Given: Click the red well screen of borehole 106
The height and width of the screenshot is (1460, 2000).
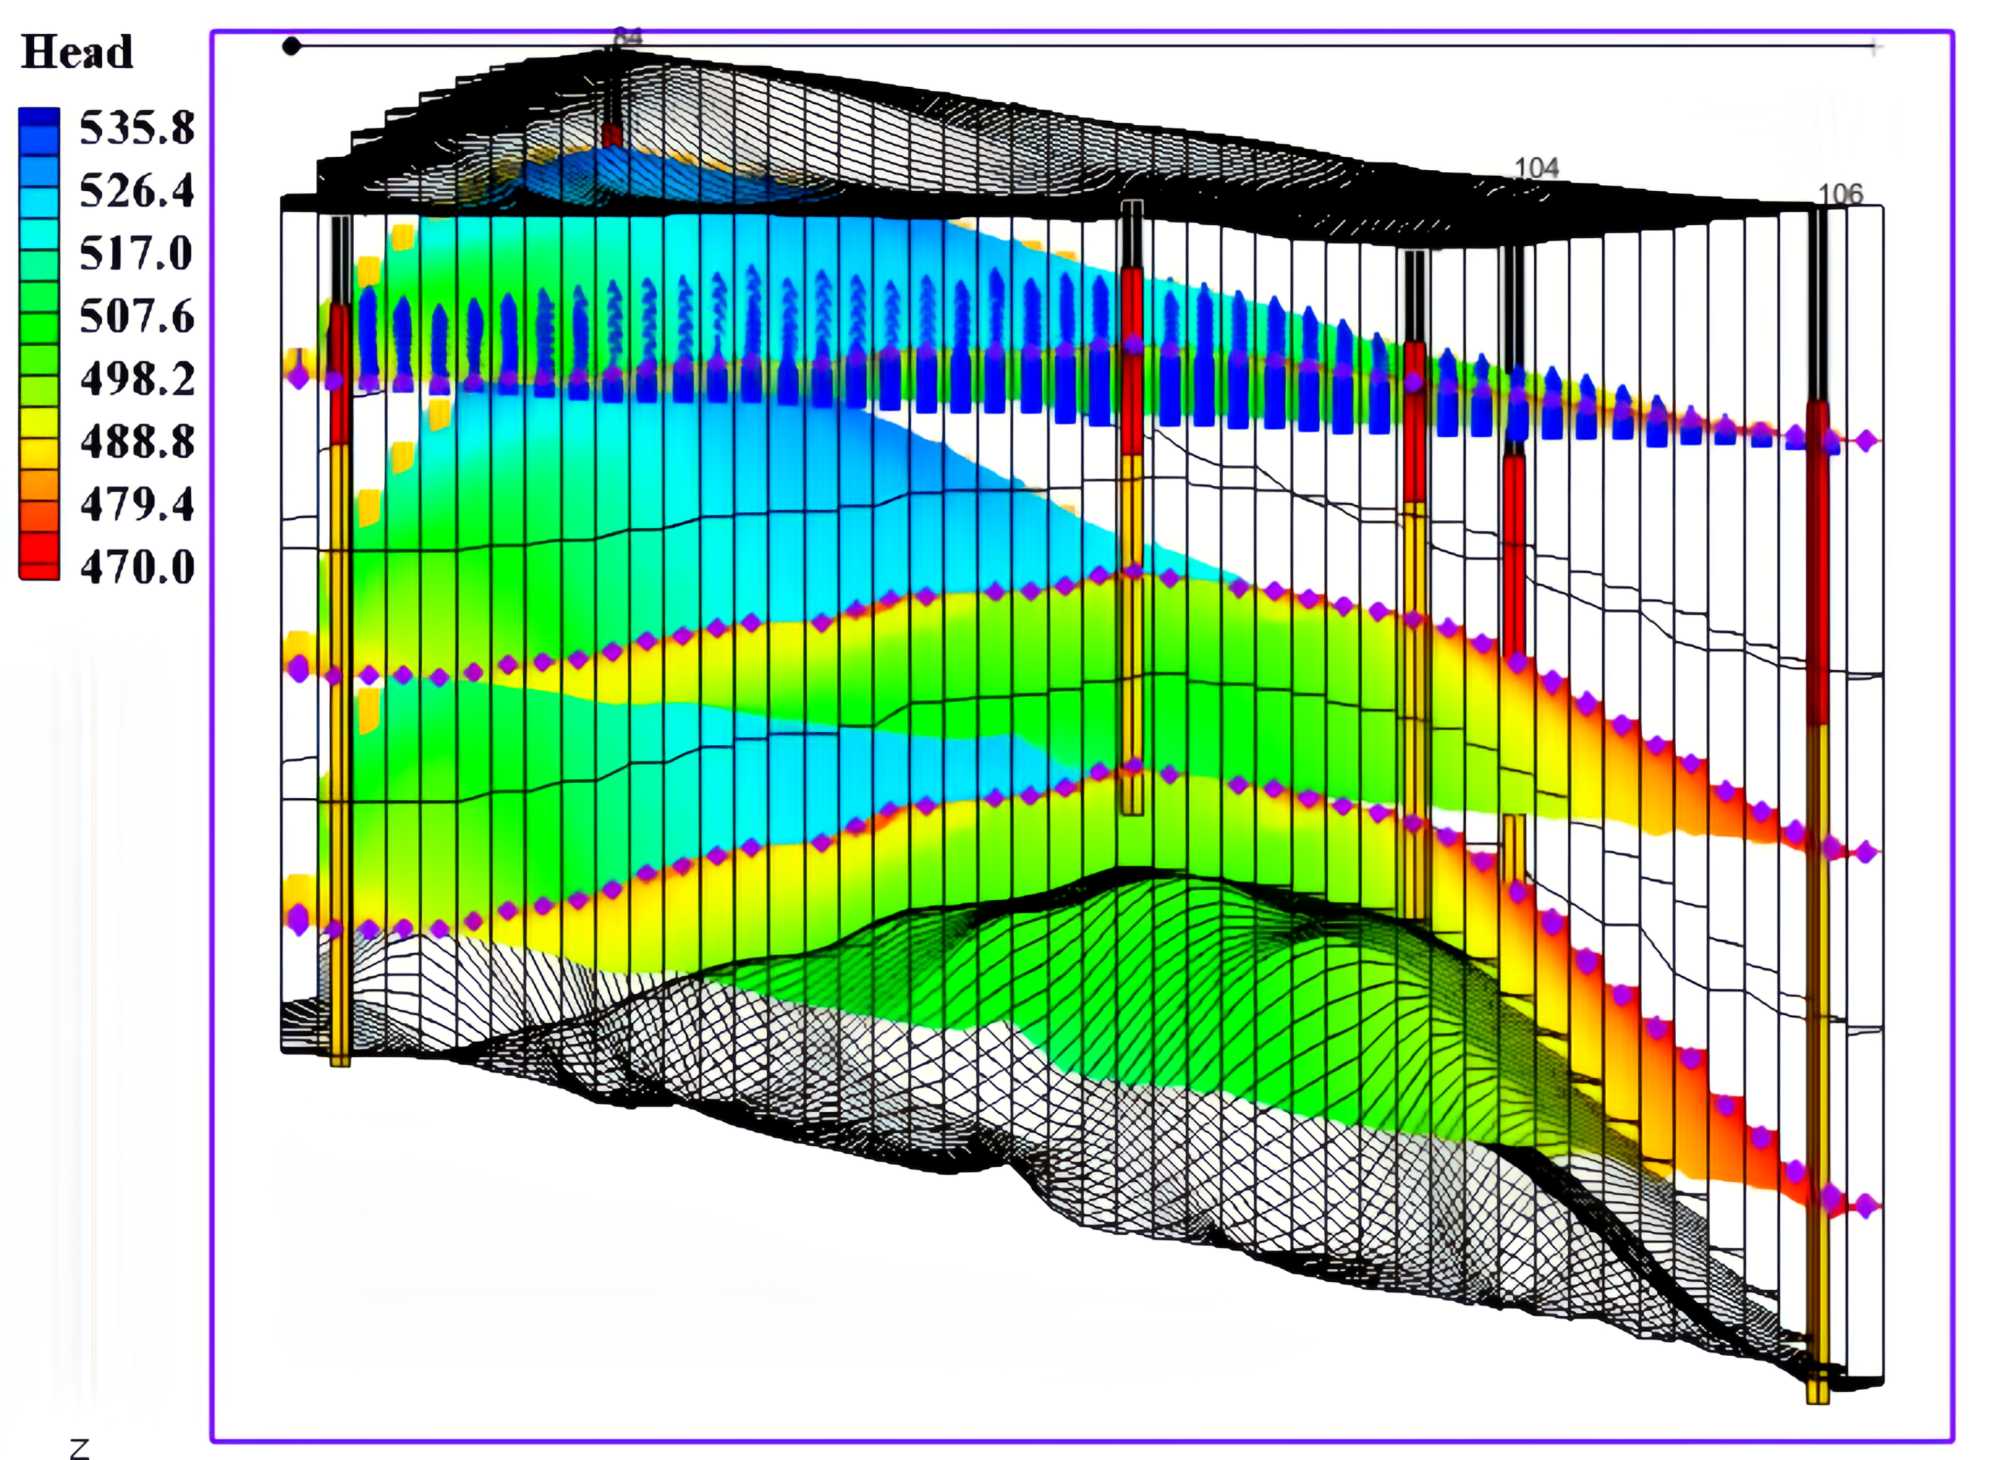Looking at the screenshot, I should 1817,560.
